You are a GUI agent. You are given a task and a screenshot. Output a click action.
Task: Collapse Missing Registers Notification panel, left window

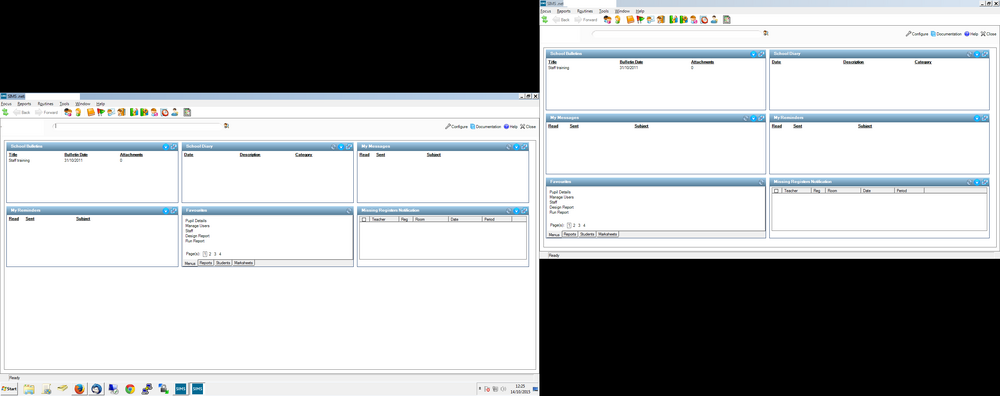(517, 210)
